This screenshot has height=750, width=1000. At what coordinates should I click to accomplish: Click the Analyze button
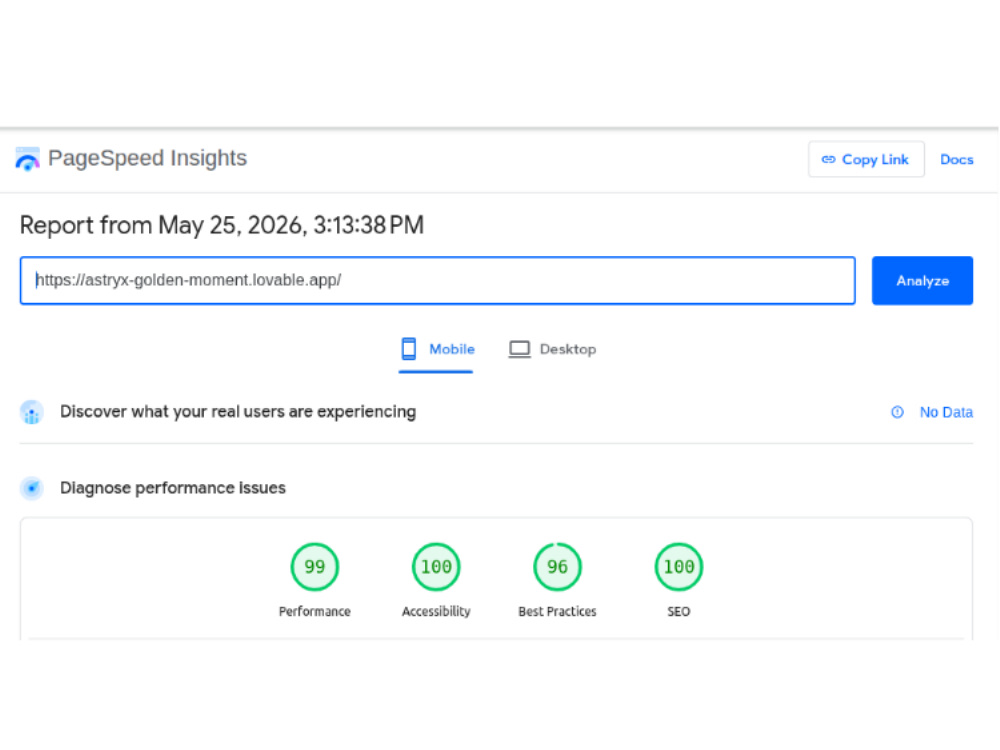[x=922, y=281]
